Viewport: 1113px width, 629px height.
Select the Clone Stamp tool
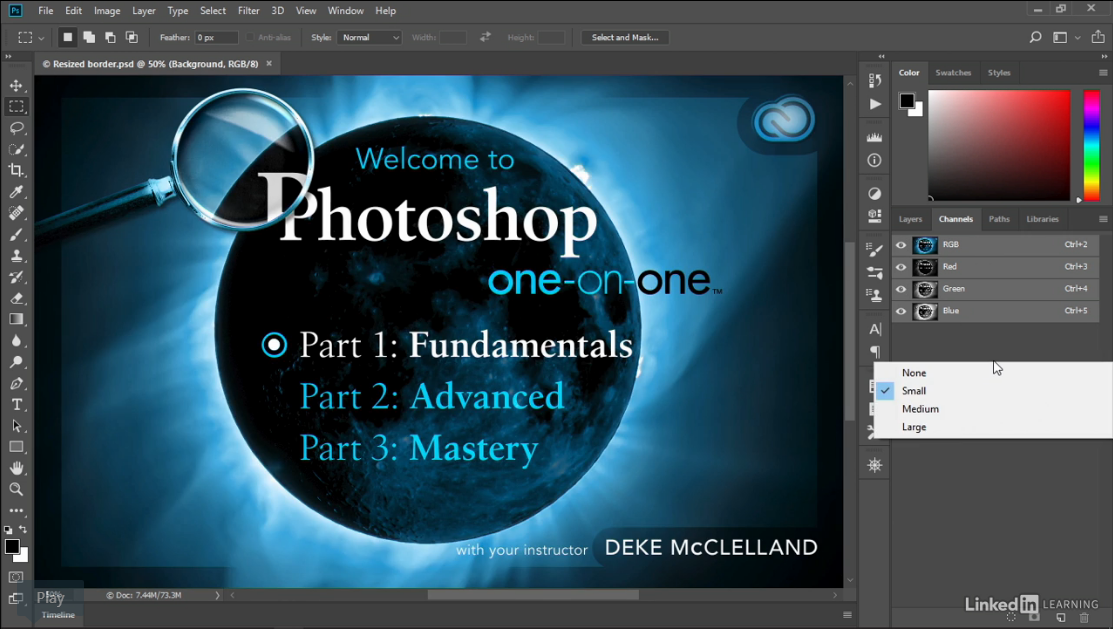pyautogui.click(x=16, y=256)
